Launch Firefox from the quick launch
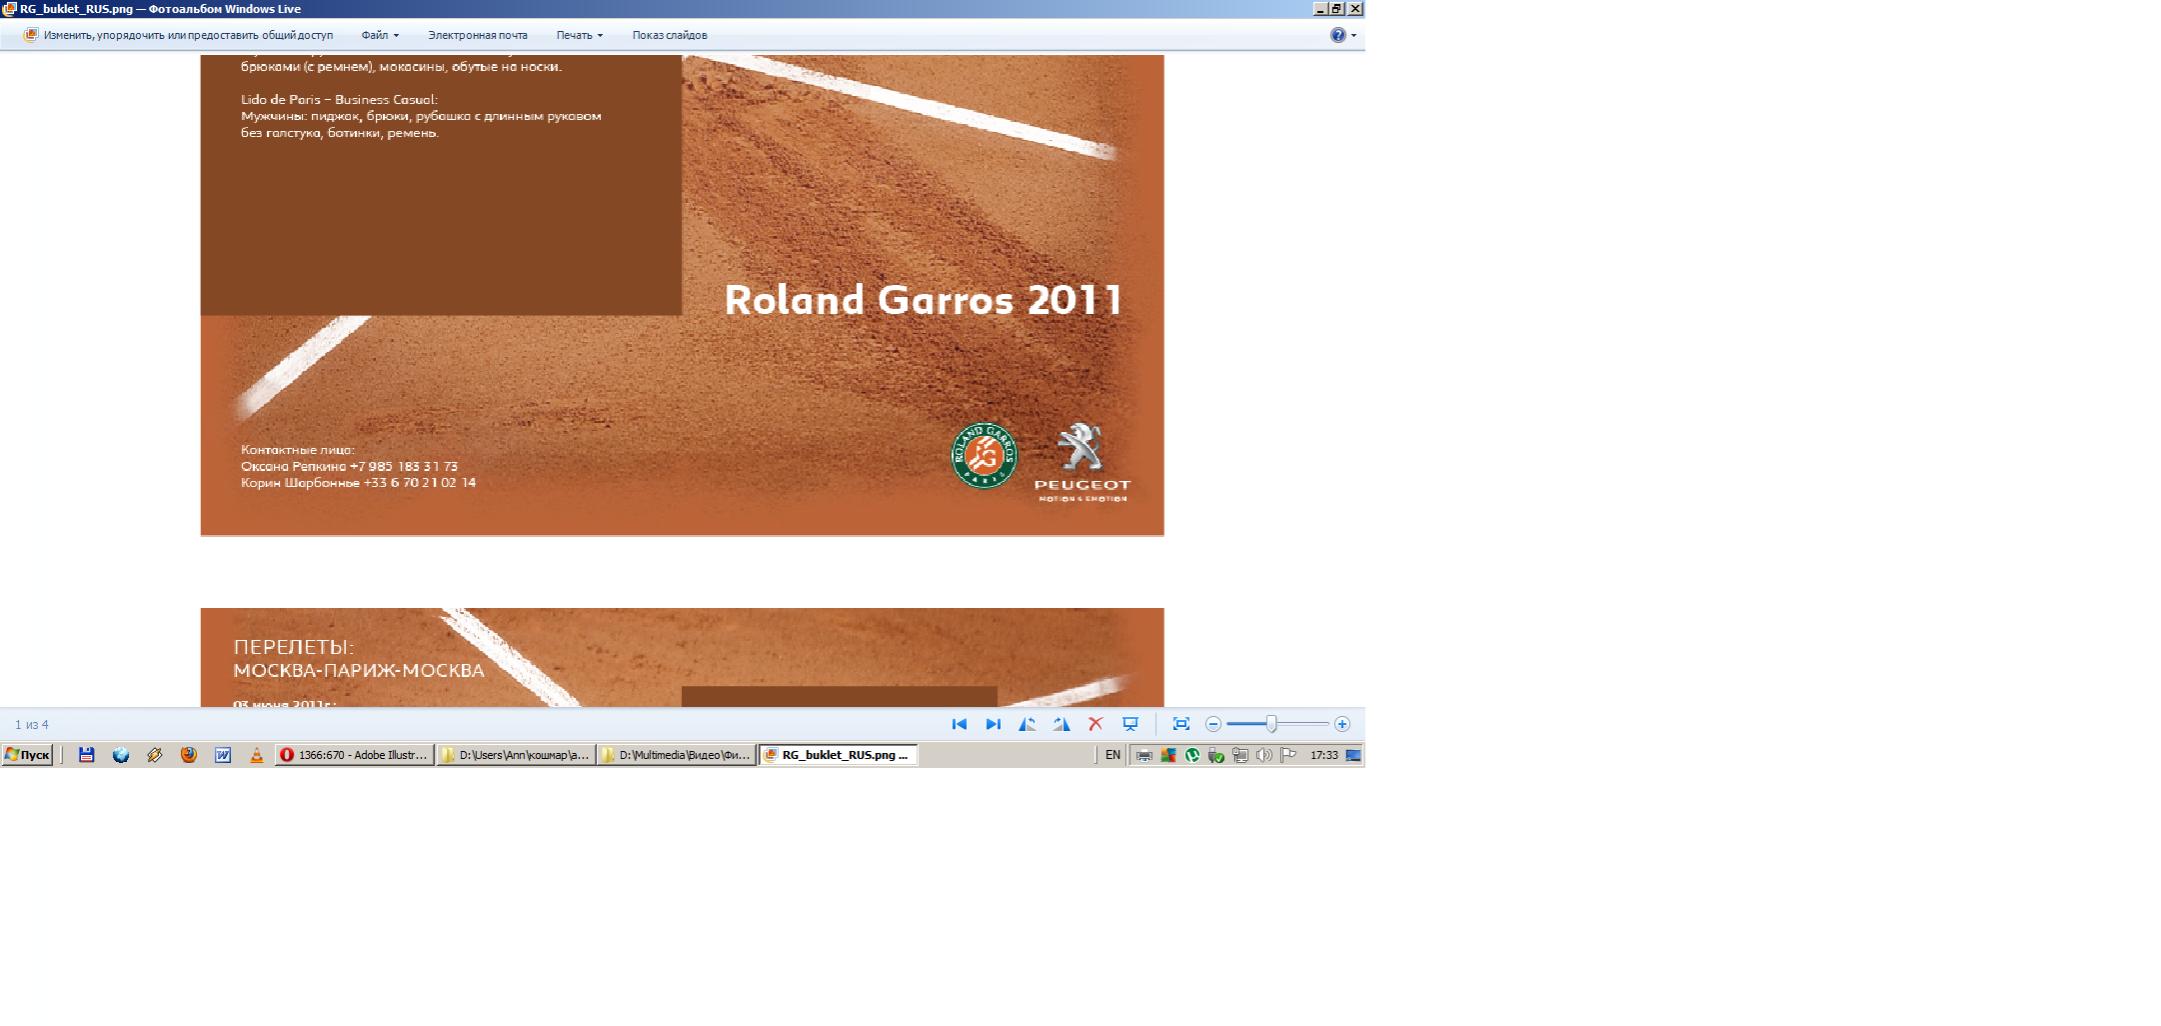This screenshot has width=2161, height=1026. point(189,755)
